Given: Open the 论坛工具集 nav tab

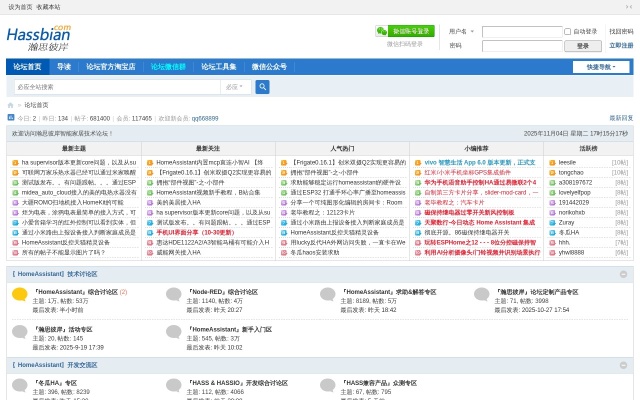Looking at the screenshot, I should 218,67.
